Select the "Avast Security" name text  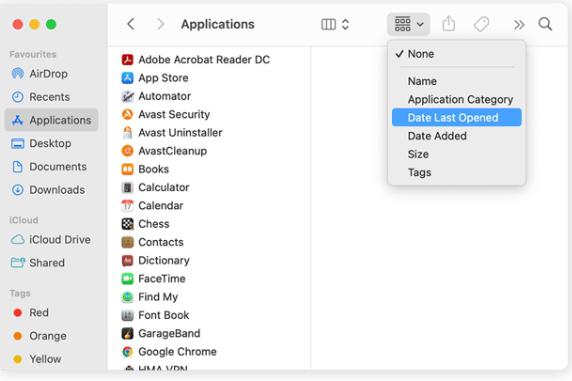pos(174,114)
